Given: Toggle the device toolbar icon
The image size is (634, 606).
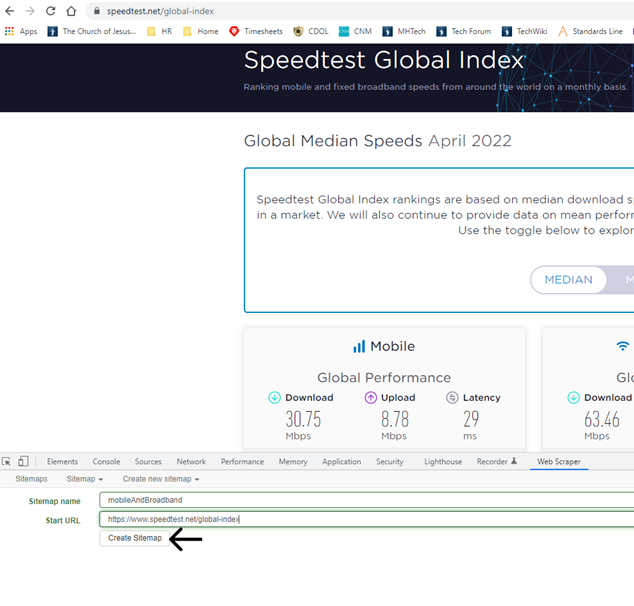Looking at the screenshot, I should 23,461.
